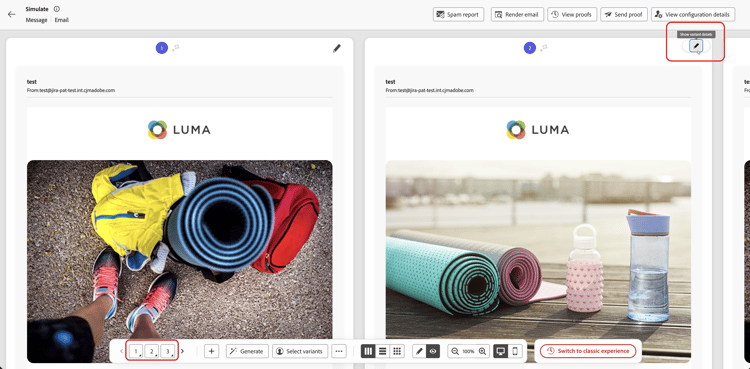Open the Spam report
Viewport: 750px width, 369px height.
point(458,14)
